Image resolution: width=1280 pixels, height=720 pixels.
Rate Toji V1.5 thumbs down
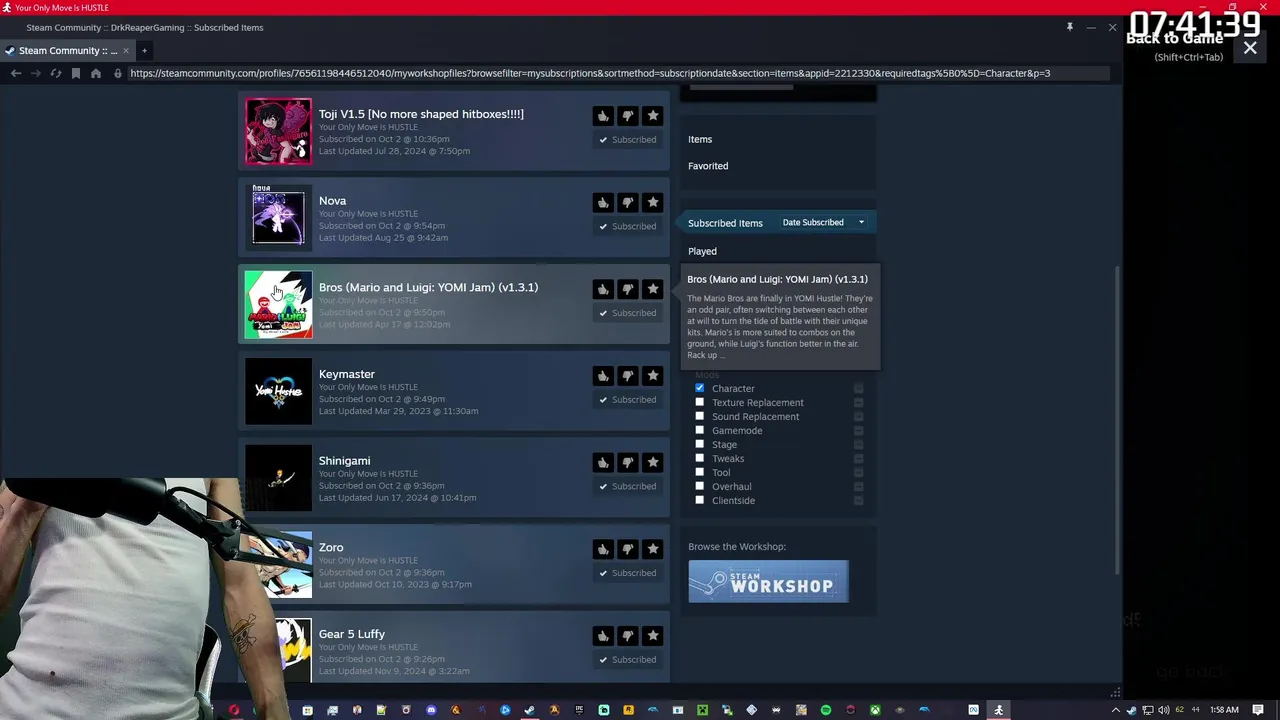[x=628, y=116]
